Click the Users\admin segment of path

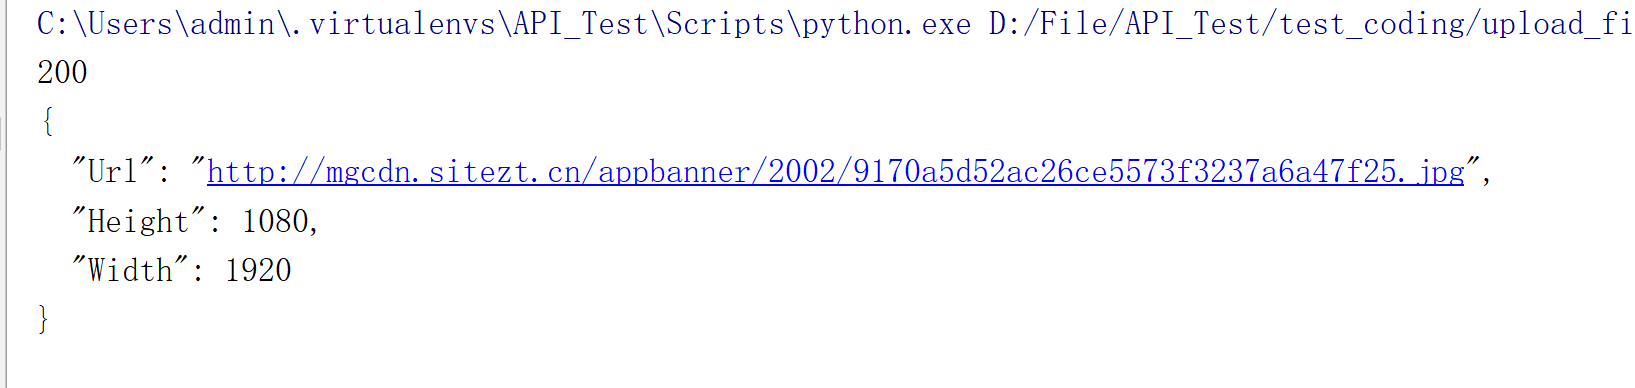[181, 24]
